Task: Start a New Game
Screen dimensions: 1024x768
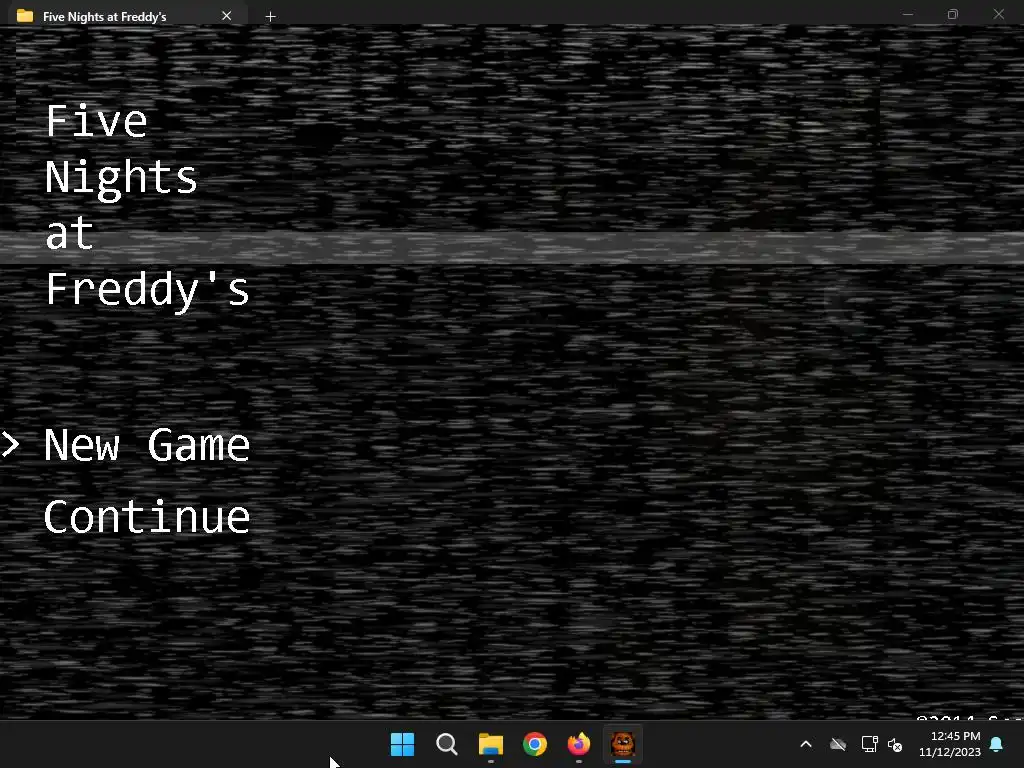Action: click(147, 445)
